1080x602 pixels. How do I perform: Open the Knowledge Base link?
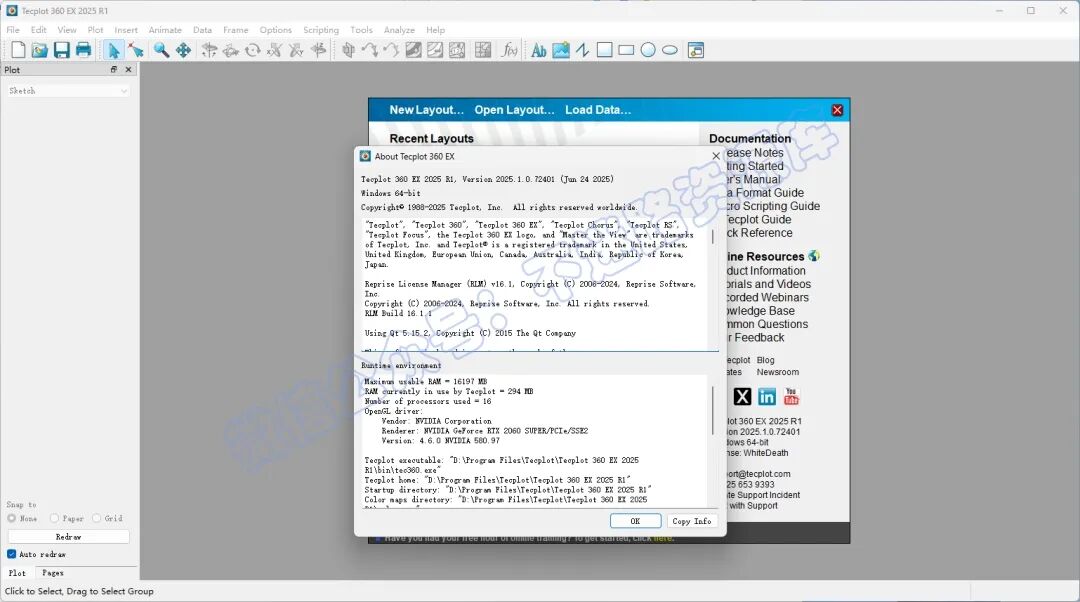(x=760, y=311)
